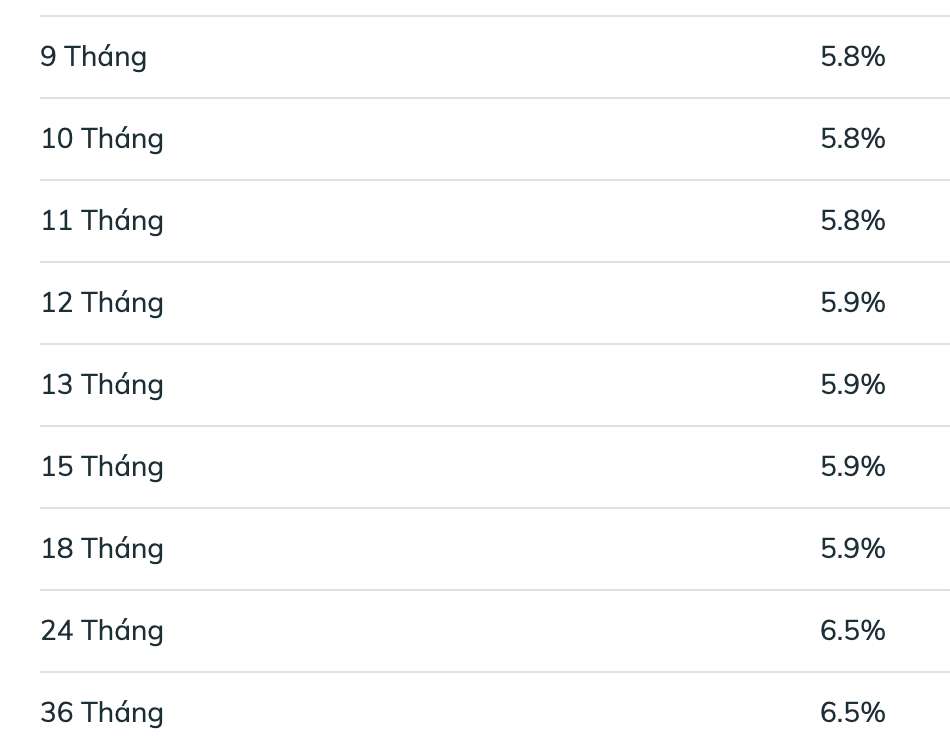
Task: Click the 36 Tháng term label
Action: [x=102, y=713]
